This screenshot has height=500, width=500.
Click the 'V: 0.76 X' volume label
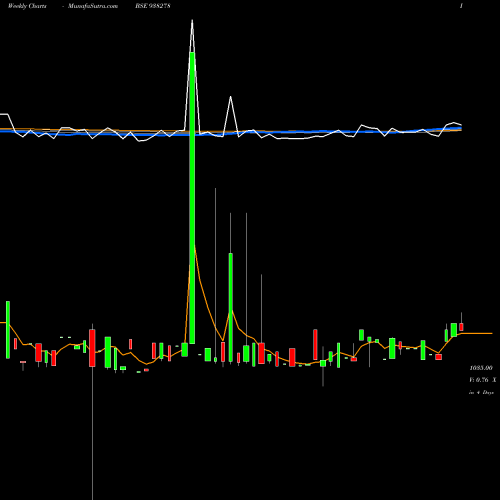[x=482, y=380]
